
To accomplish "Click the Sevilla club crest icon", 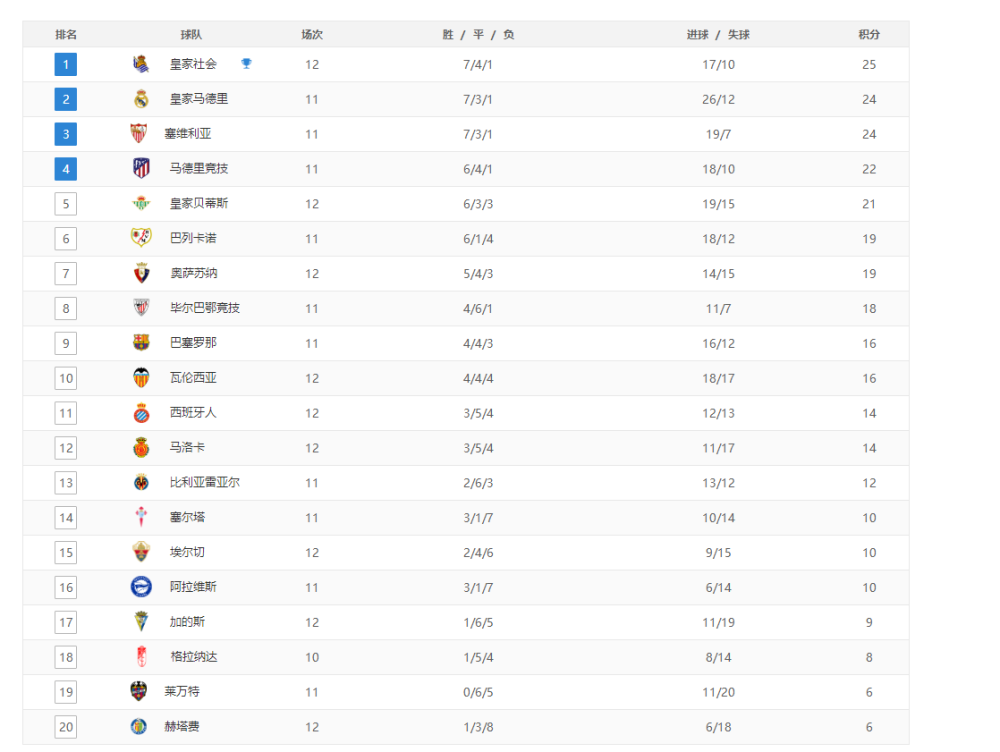I will coord(138,133).
